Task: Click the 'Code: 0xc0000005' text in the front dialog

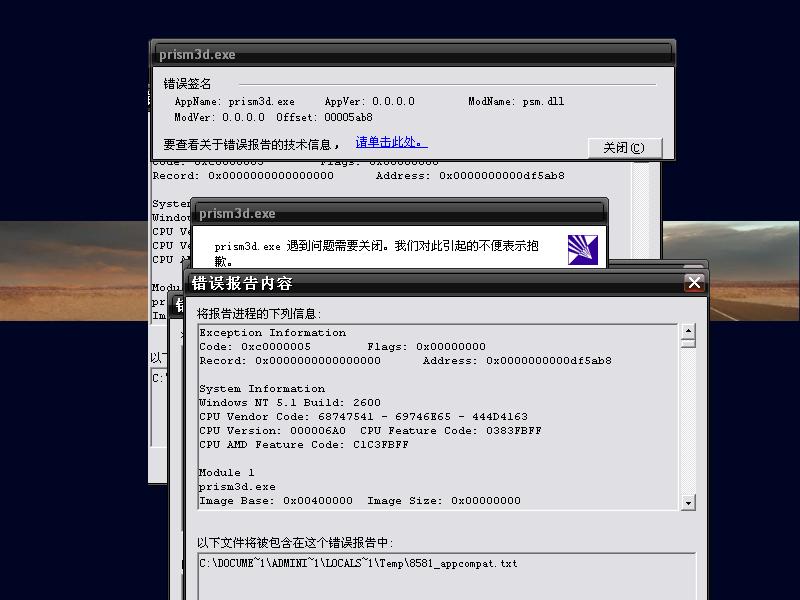Action: point(255,347)
